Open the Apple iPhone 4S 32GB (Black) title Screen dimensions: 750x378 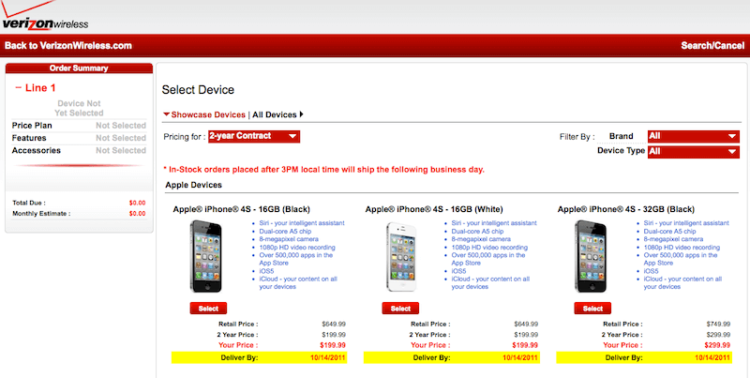[626, 209]
